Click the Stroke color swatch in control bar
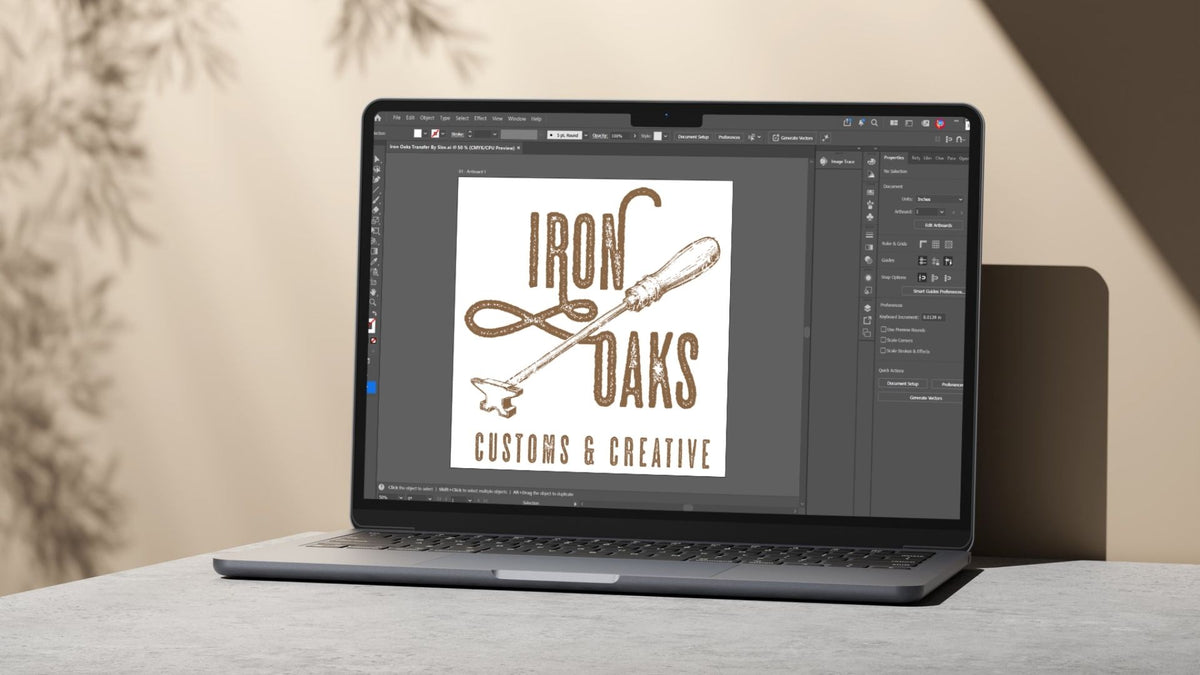 point(435,134)
